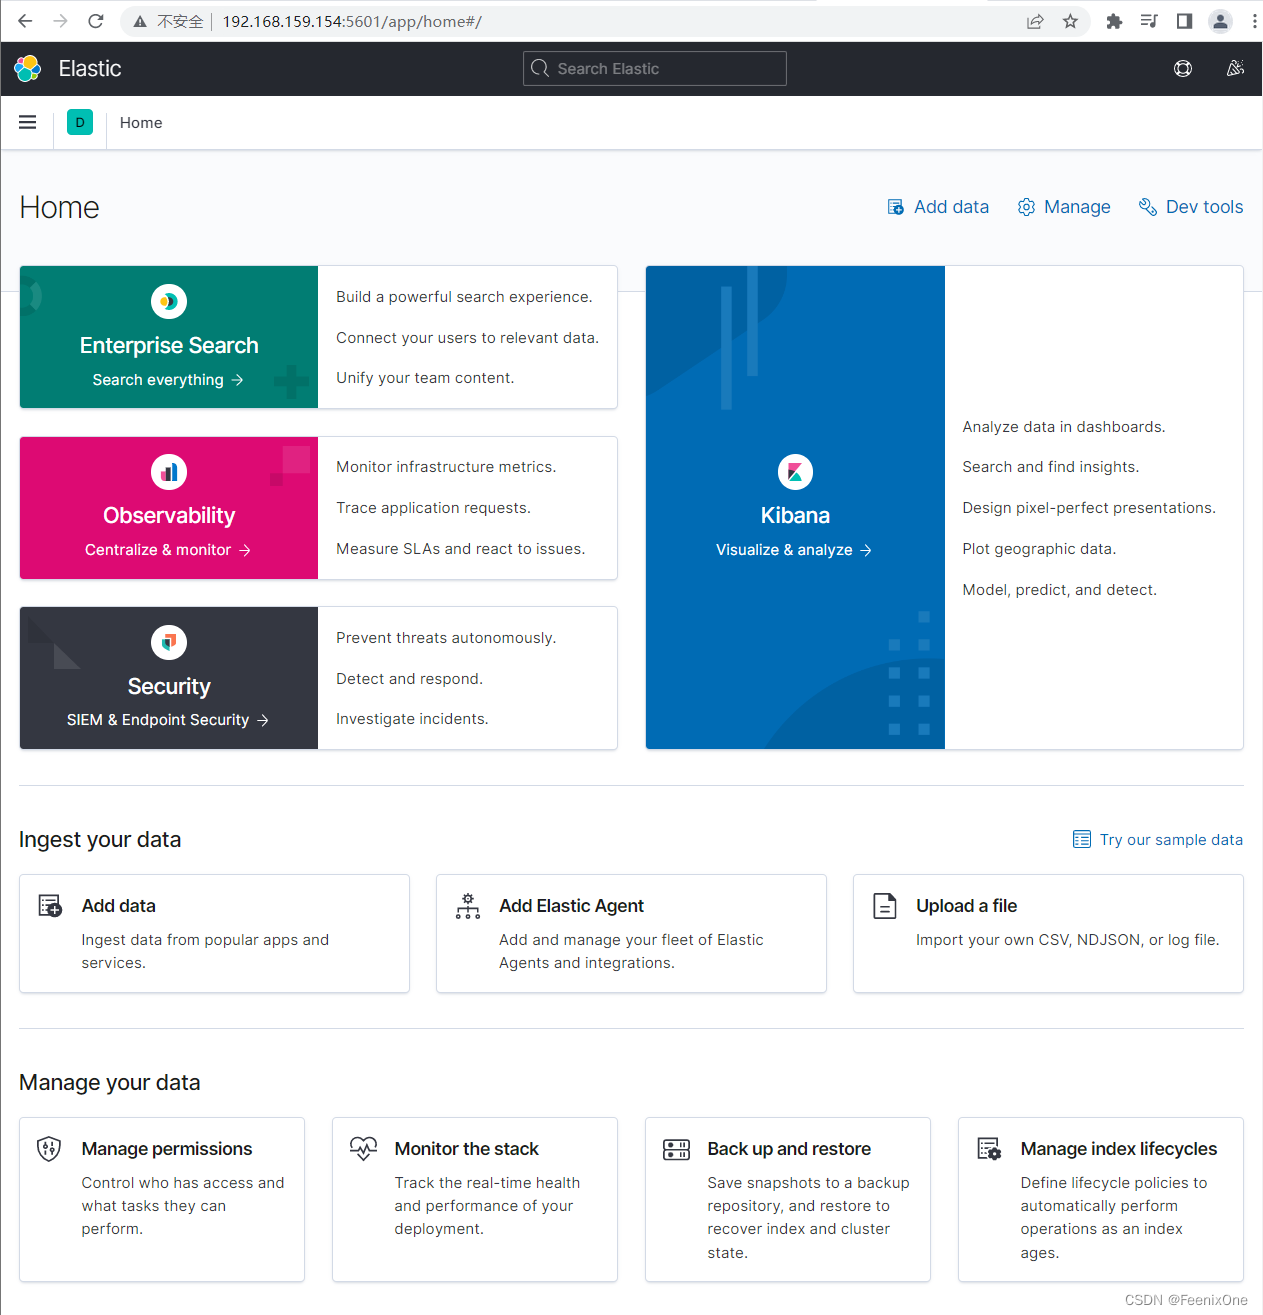The width and height of the screenshot is (1263, 1315).
Task: Click the Elastic logo icon
Action: (28, 68)
